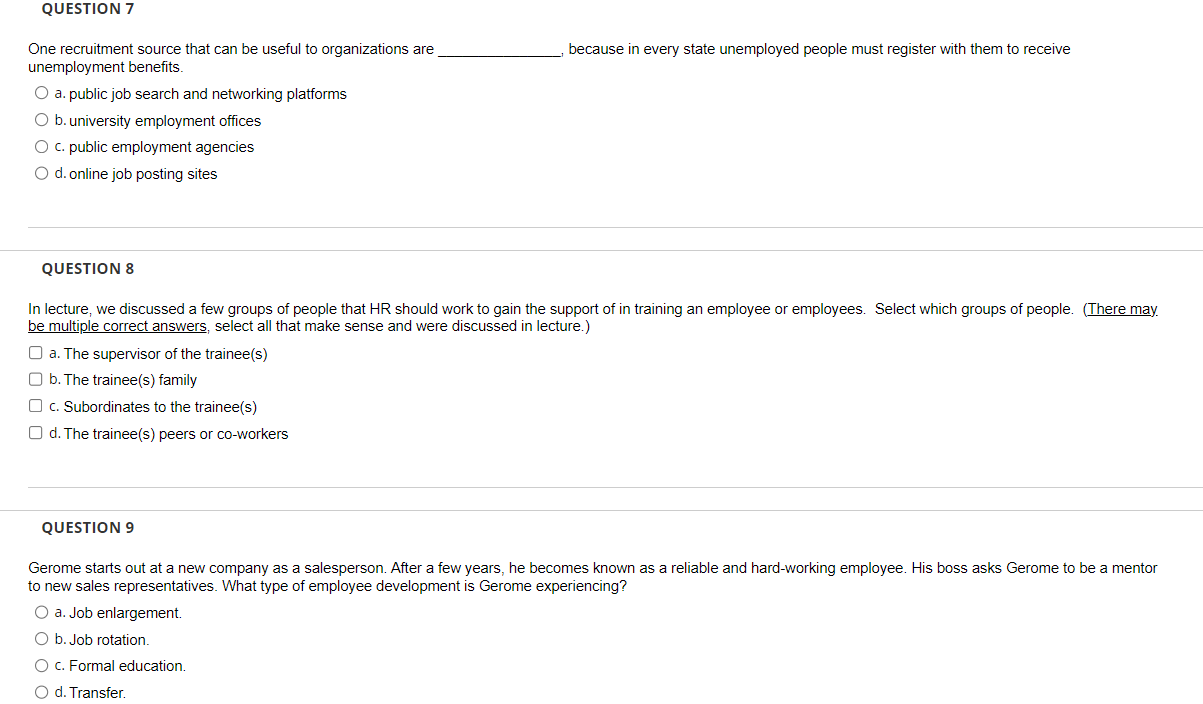Choose 'Job rotation' answer option

pos(41,637)
